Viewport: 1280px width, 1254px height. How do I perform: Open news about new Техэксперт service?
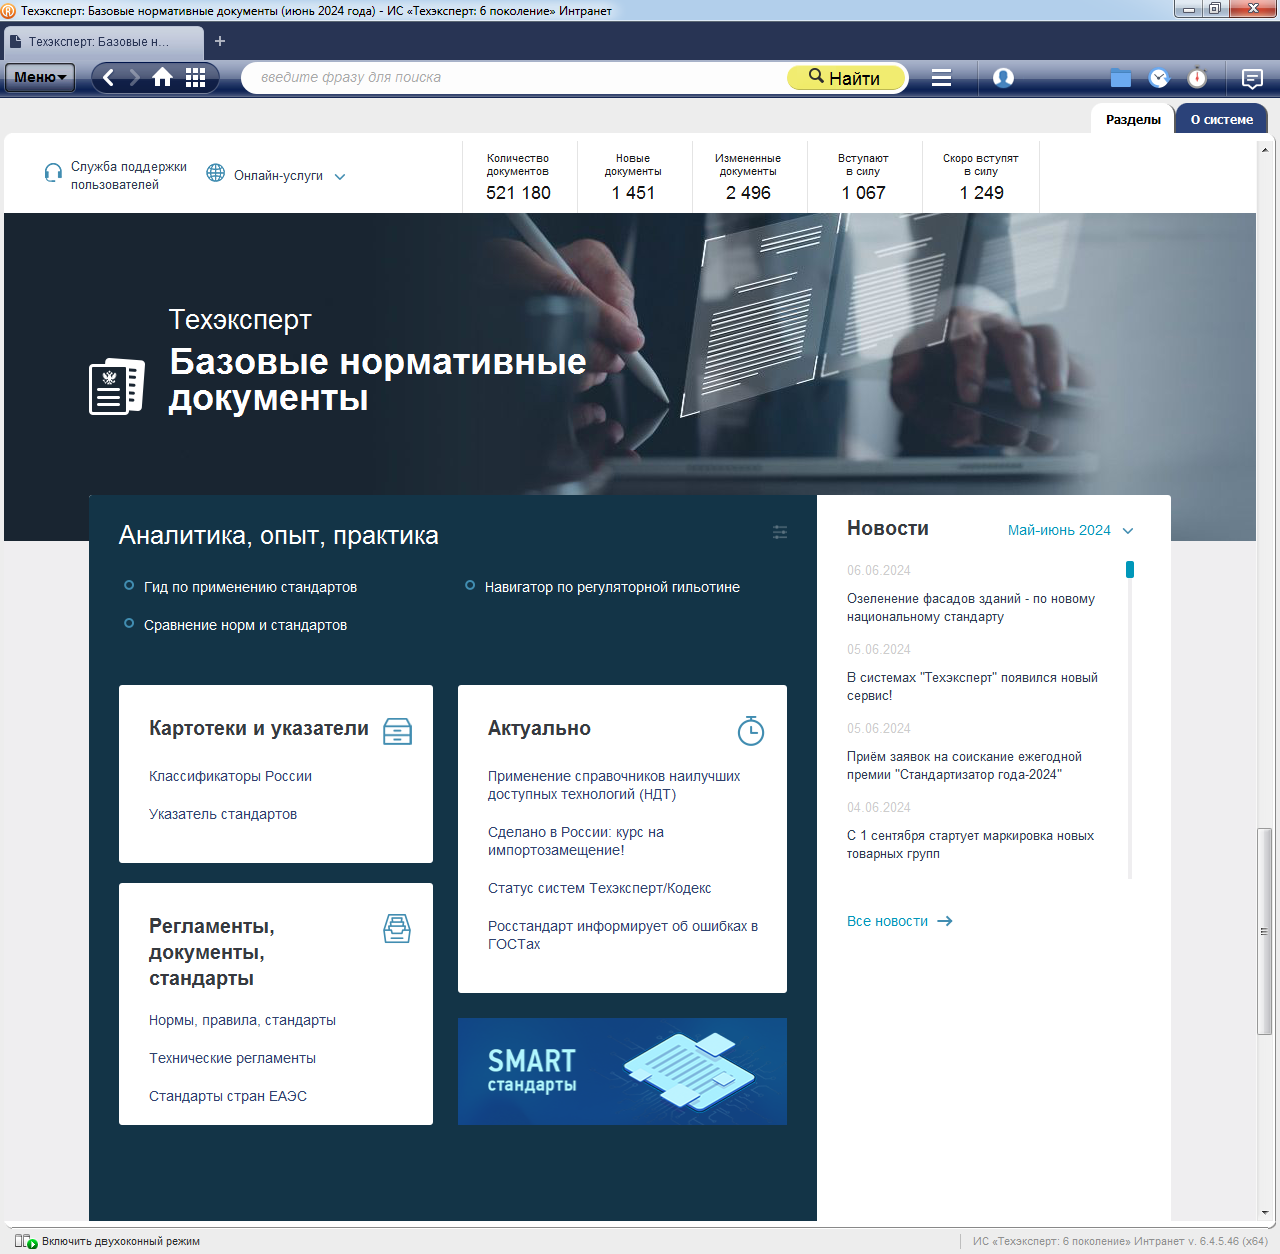pos(972,687)
